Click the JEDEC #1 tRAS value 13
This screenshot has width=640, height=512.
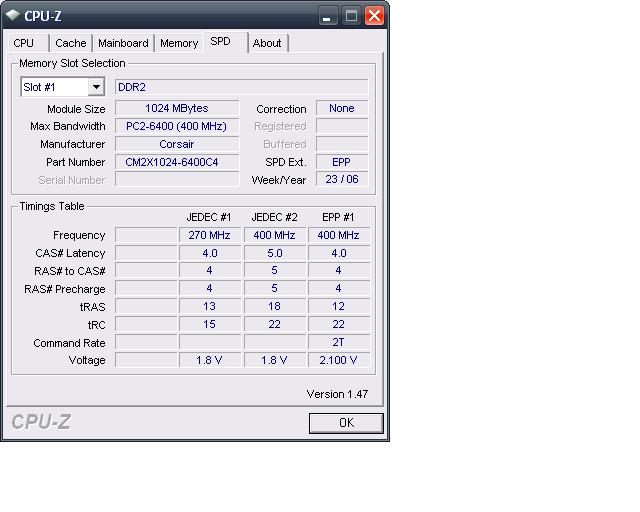click(x=209, y=306)
